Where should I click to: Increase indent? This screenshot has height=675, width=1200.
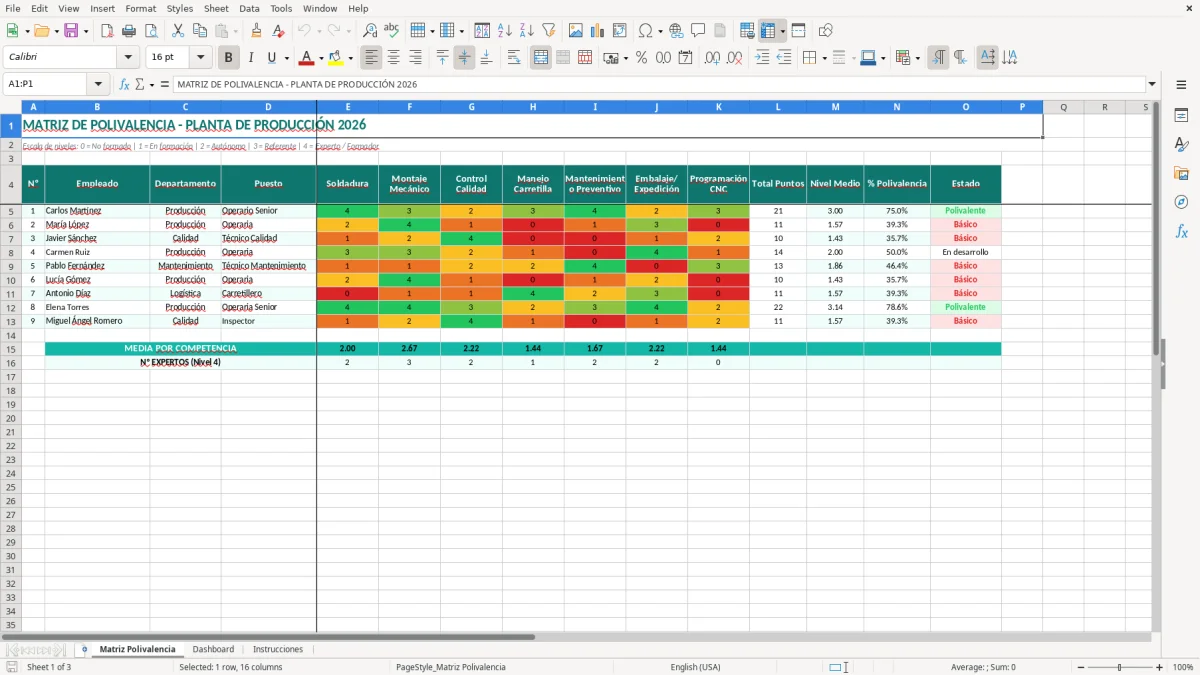(762, 57)
